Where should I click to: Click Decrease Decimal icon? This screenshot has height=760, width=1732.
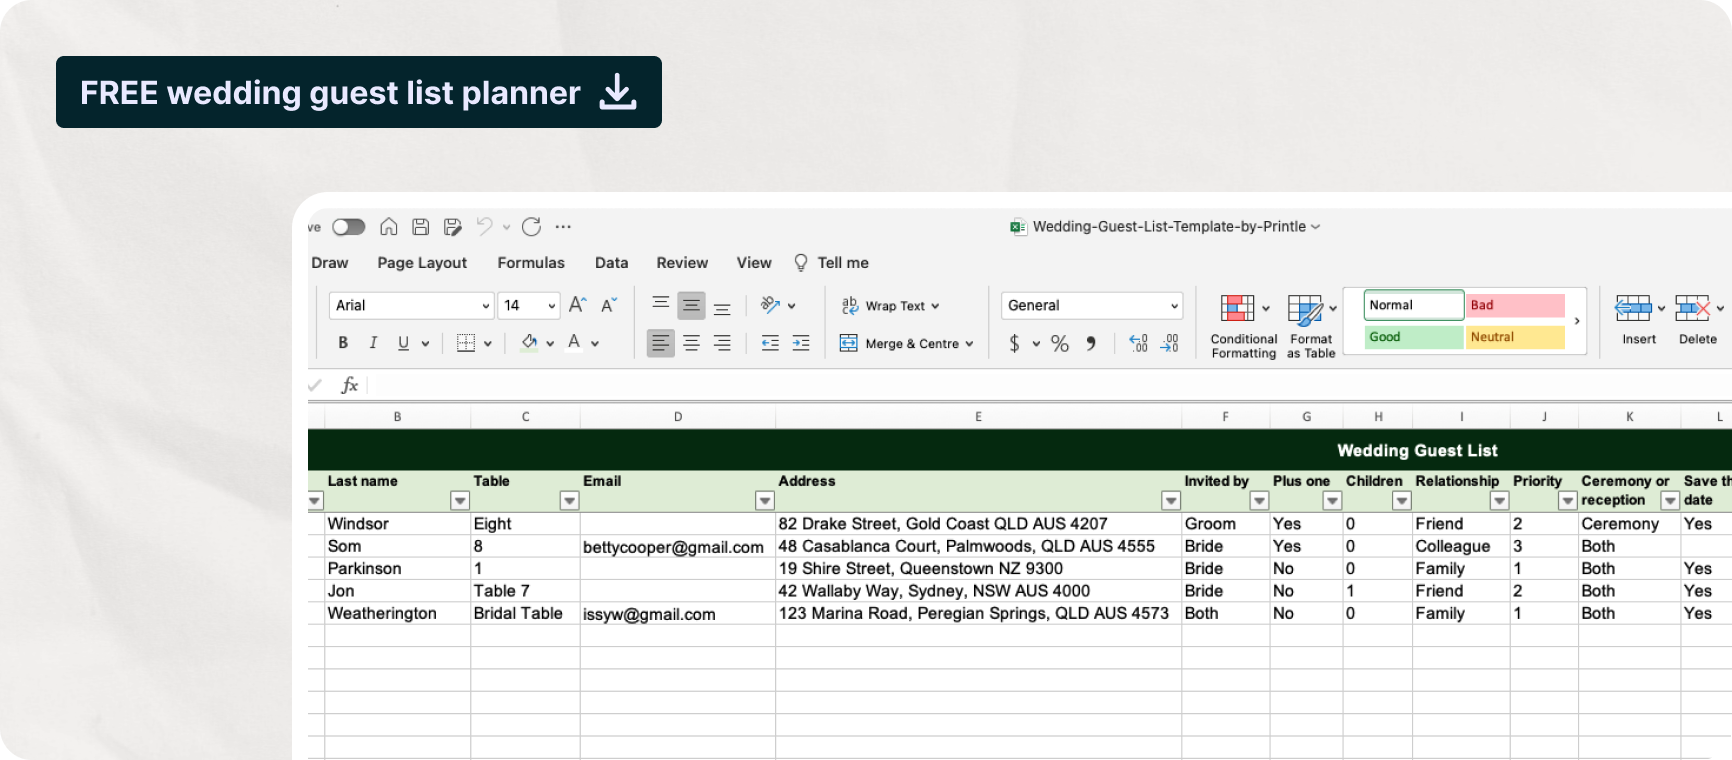[x=1169, y=343]
